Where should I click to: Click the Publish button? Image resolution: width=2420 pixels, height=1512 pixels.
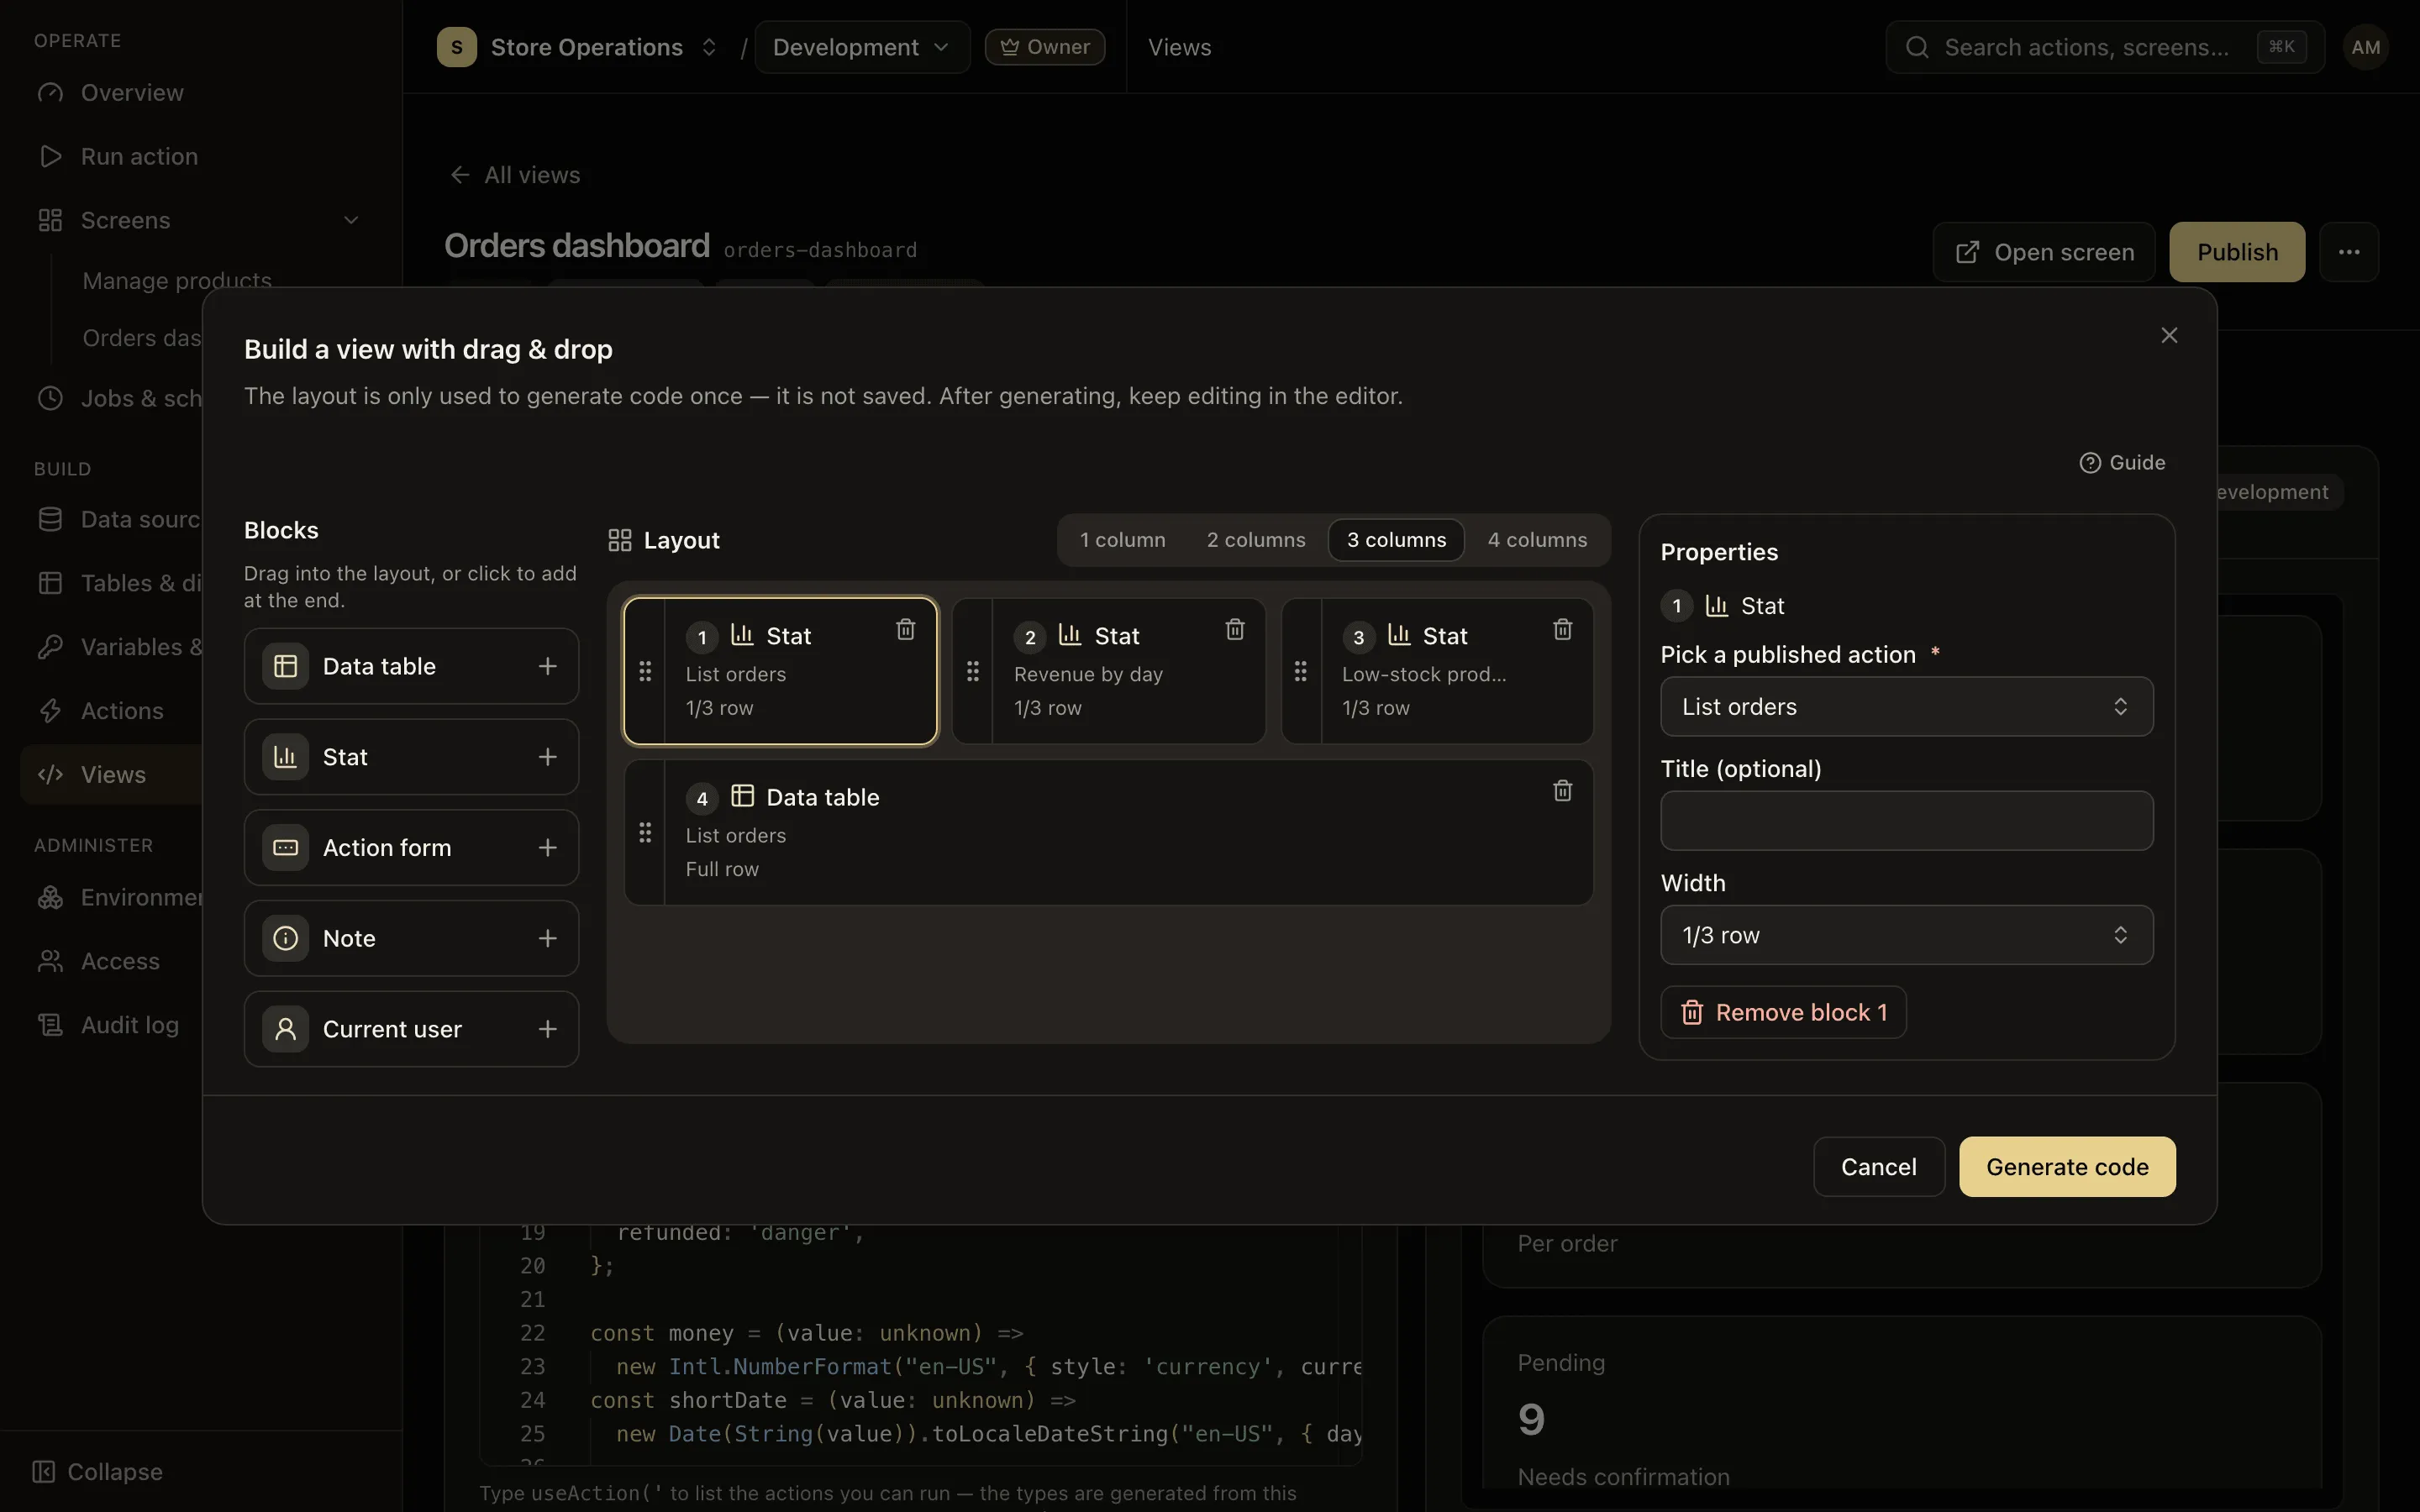pos(2237,252)
